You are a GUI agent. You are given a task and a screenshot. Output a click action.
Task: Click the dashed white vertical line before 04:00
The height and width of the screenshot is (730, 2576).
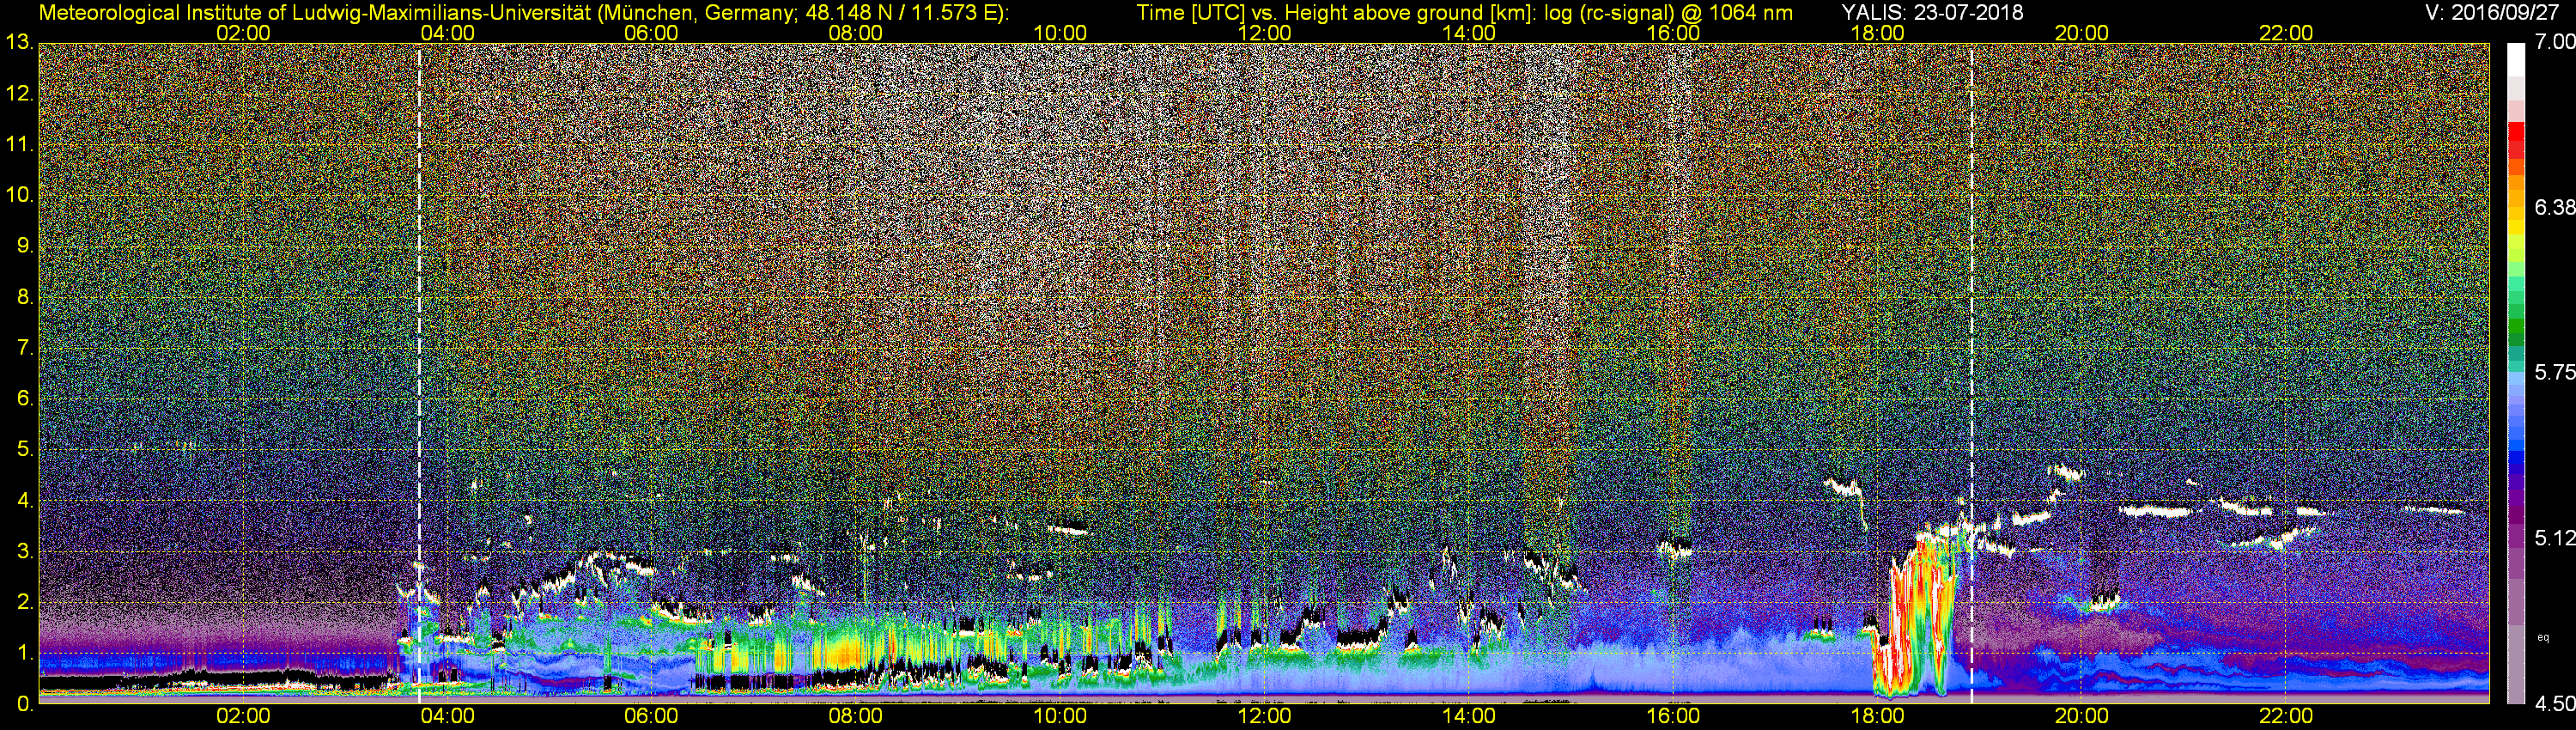click(419, 372)
